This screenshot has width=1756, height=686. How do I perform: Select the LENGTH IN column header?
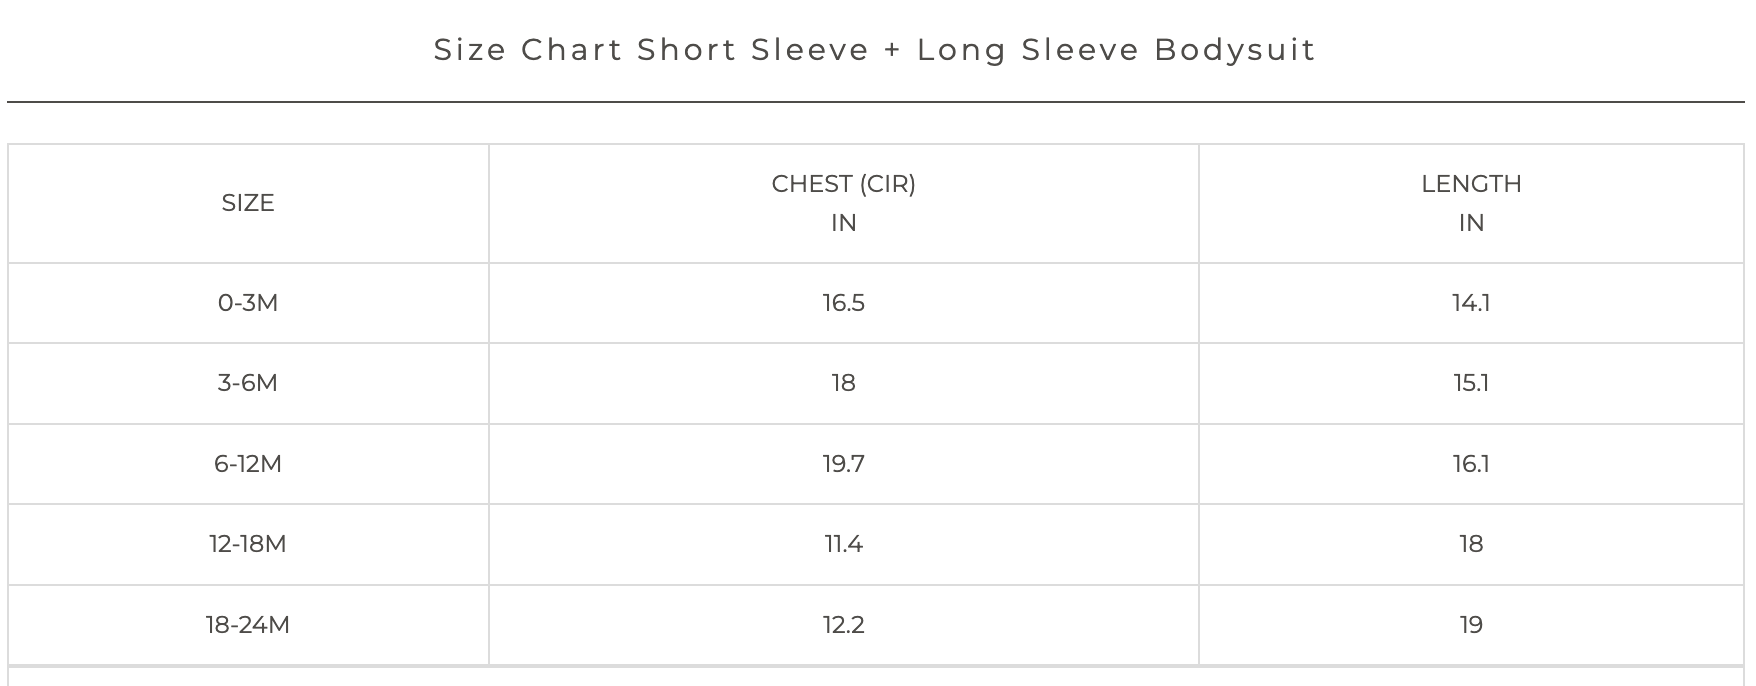(1471, 203)
